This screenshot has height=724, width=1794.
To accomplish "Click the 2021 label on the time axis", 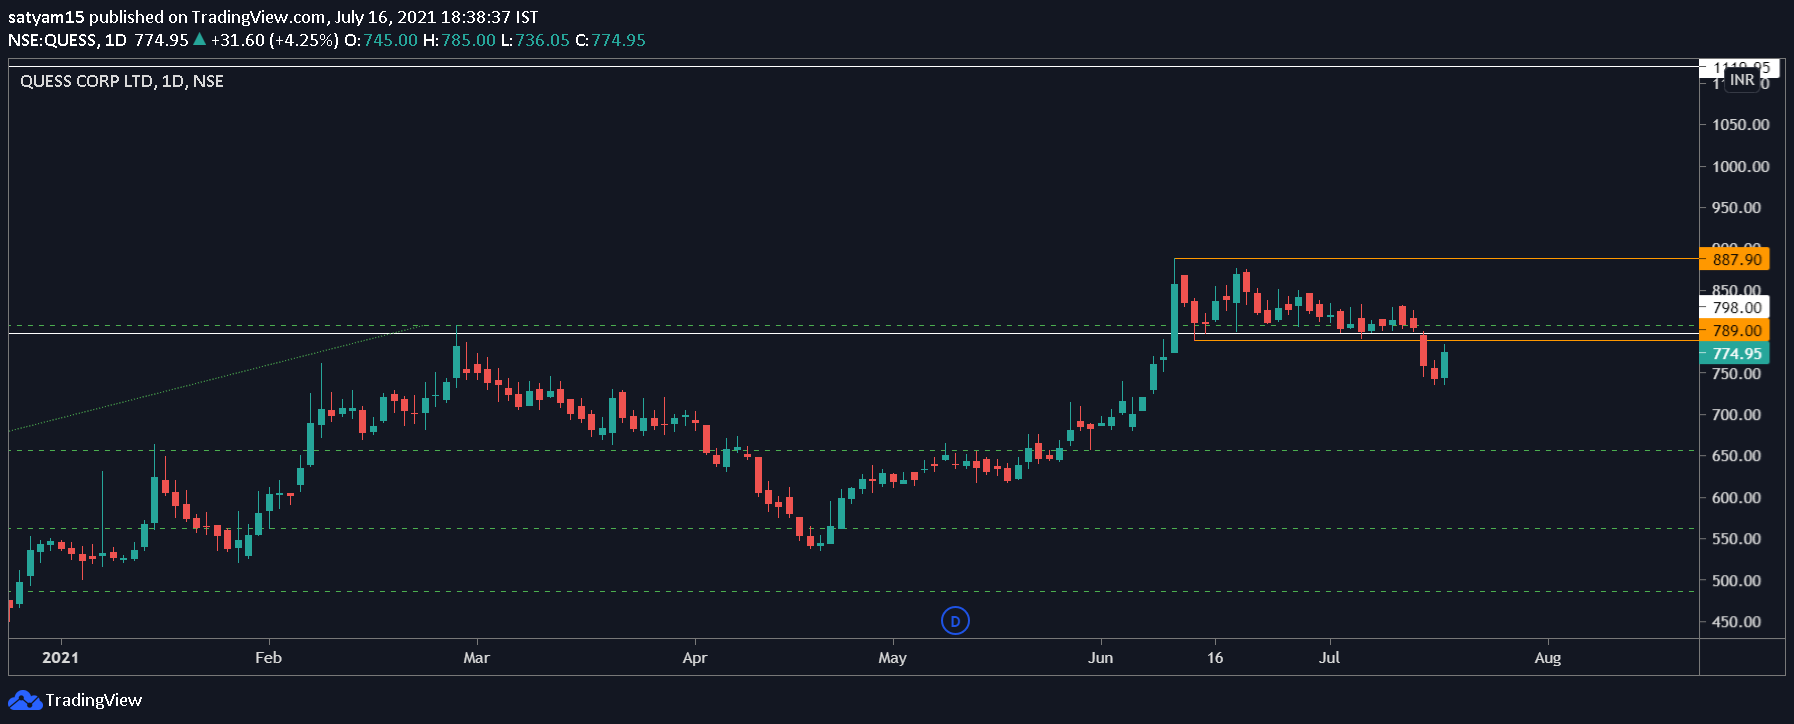I will (60, 657).
